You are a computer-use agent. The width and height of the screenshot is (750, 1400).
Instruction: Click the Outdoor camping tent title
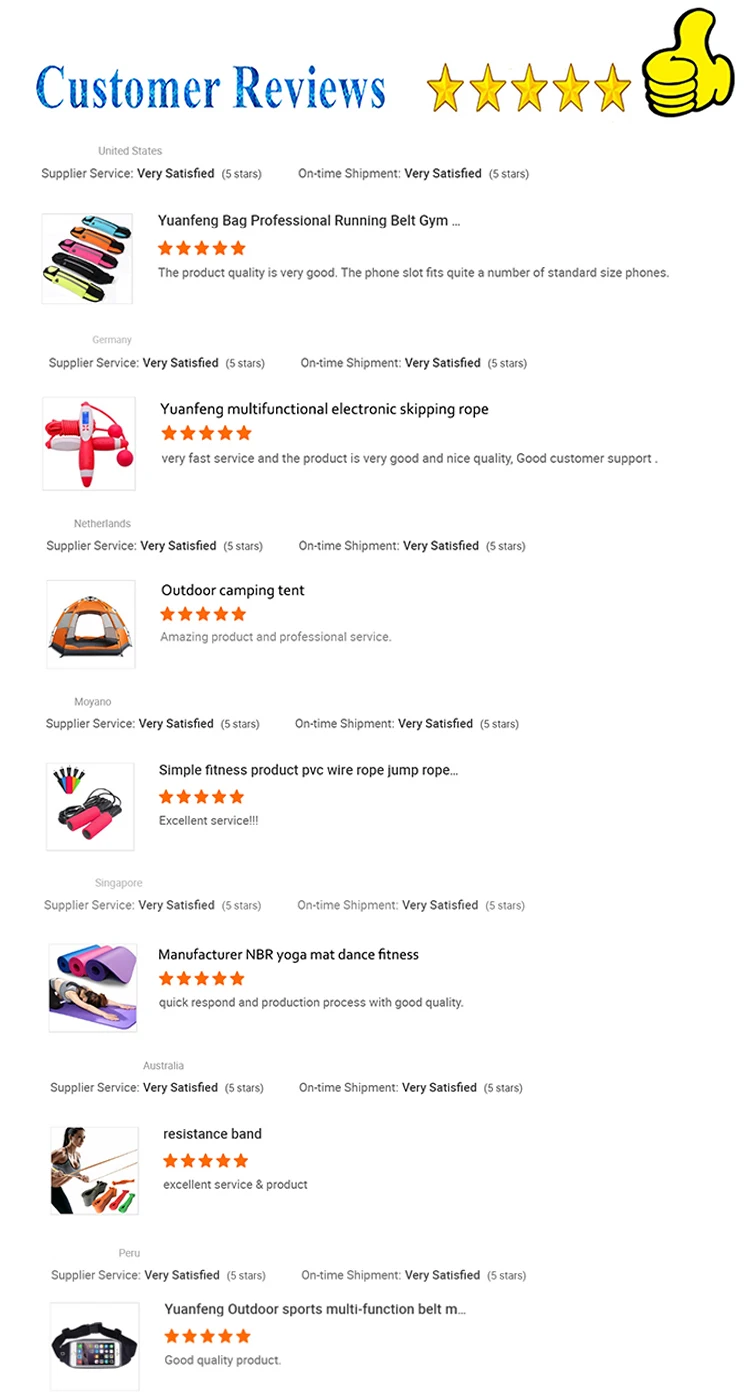[x=233, y=590]
